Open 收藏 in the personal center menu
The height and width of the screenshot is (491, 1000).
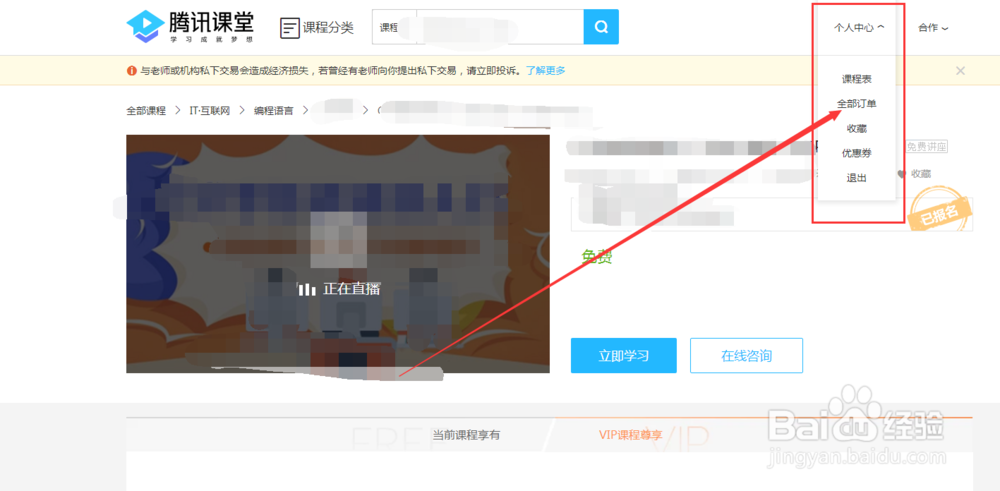tap(857, 128)
